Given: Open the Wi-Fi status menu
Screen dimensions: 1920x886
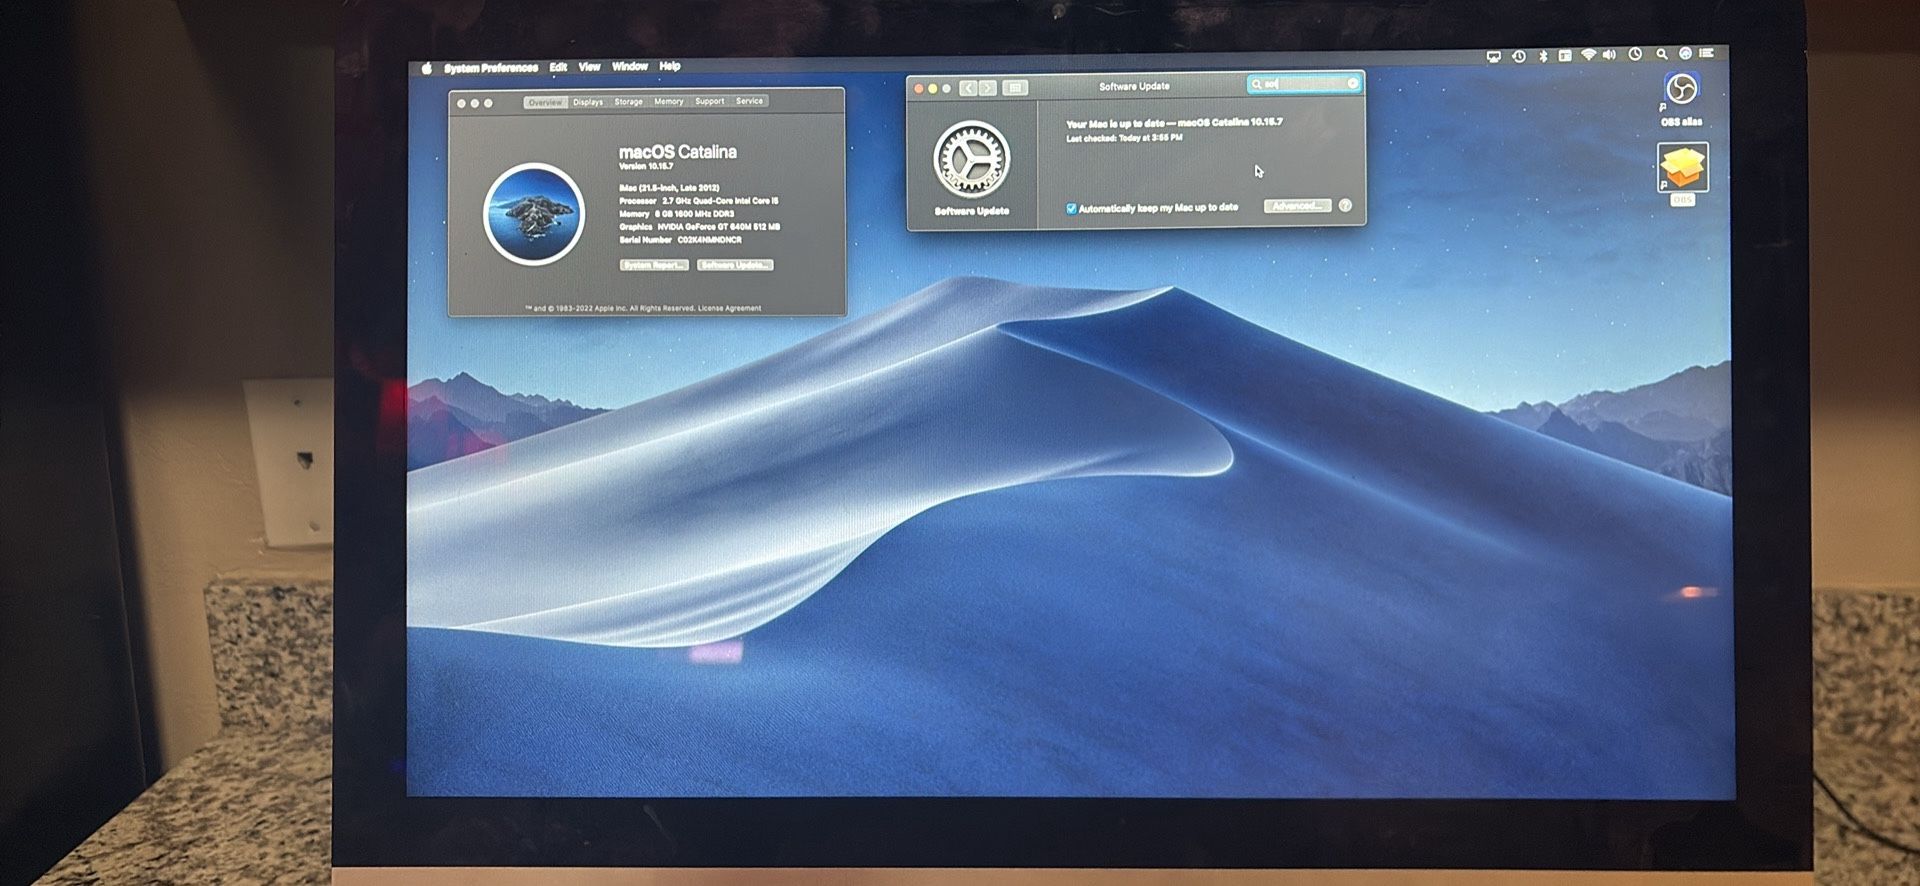Looking at the screenshot, I should click(x=1588, y=55).
